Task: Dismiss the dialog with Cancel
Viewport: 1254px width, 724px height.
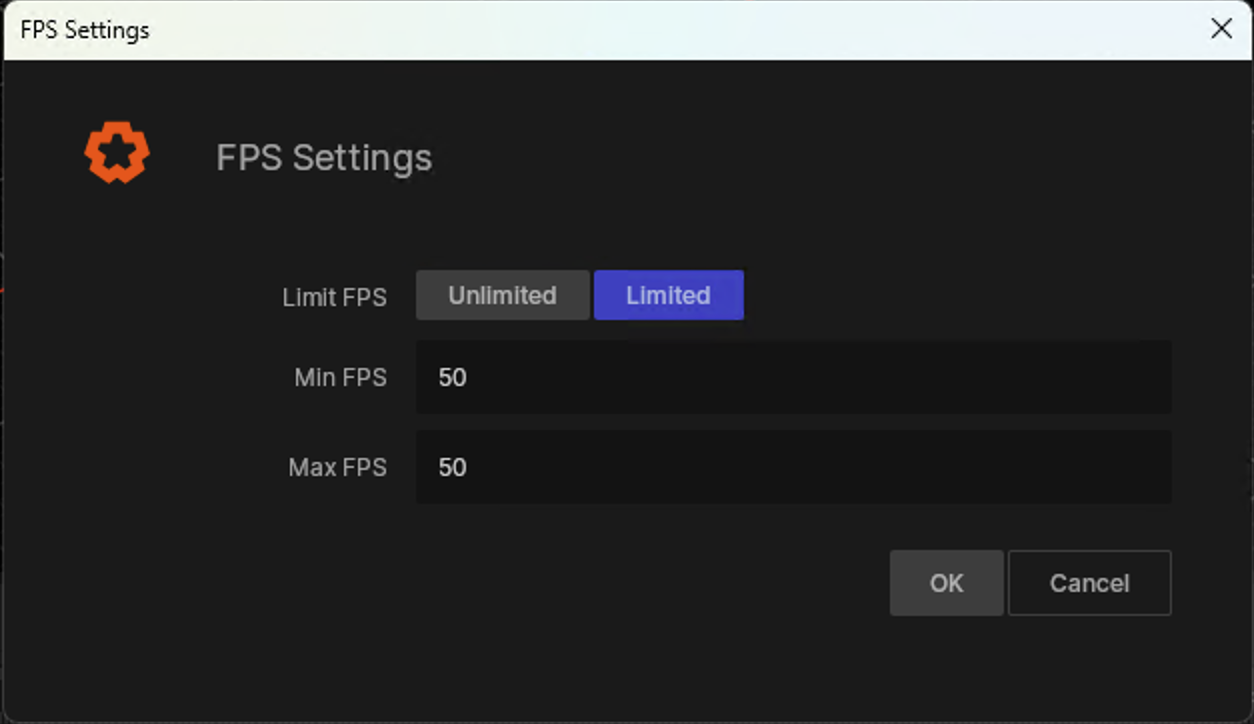Action: click(1089, 583)
